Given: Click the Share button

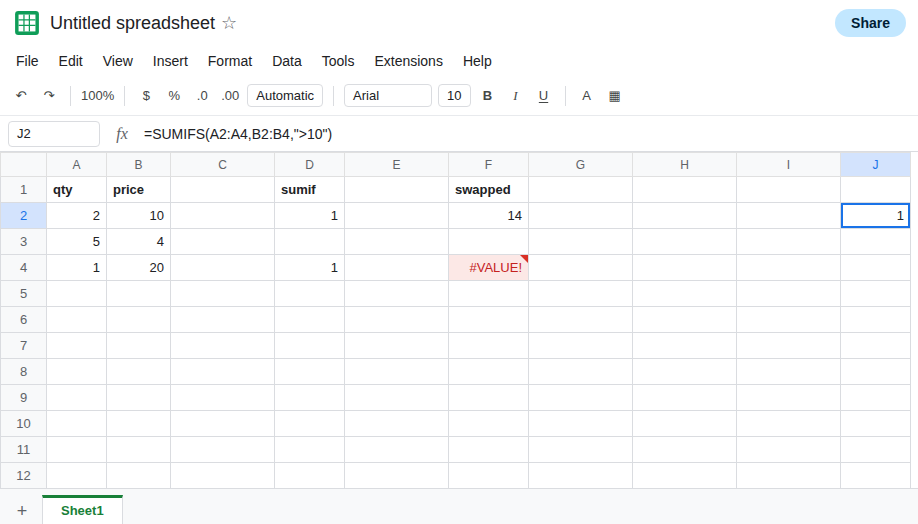Looking at the screenshot, I should pos(870,23).
